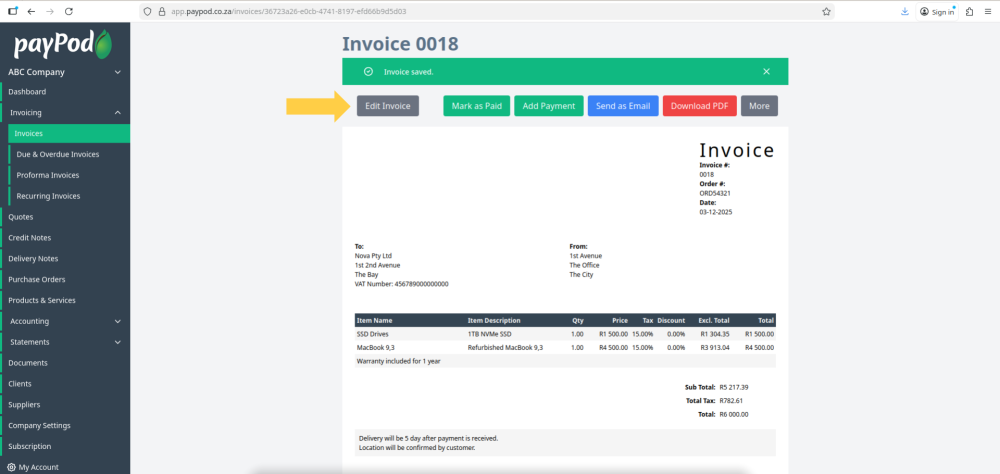Open Credit Notes in the sidebar

point(29,238)
